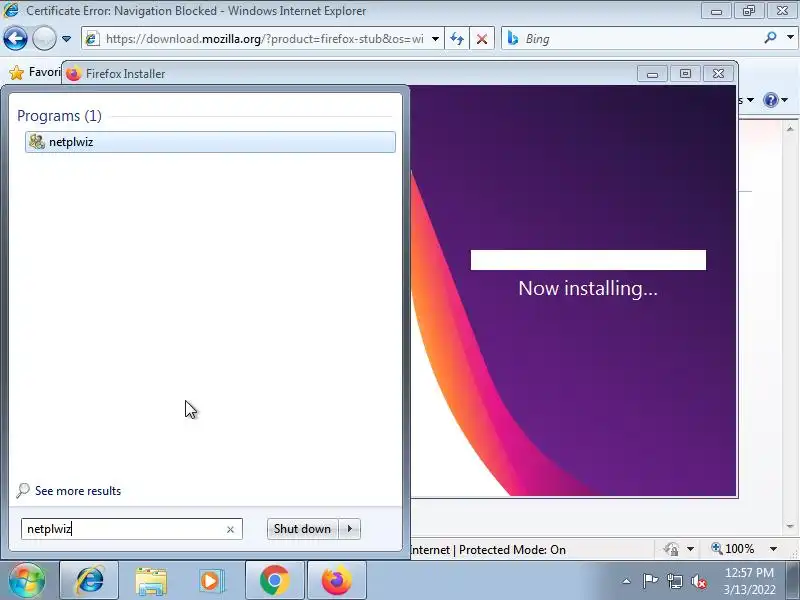Click the security report lock icon

(x=671, y=549)
